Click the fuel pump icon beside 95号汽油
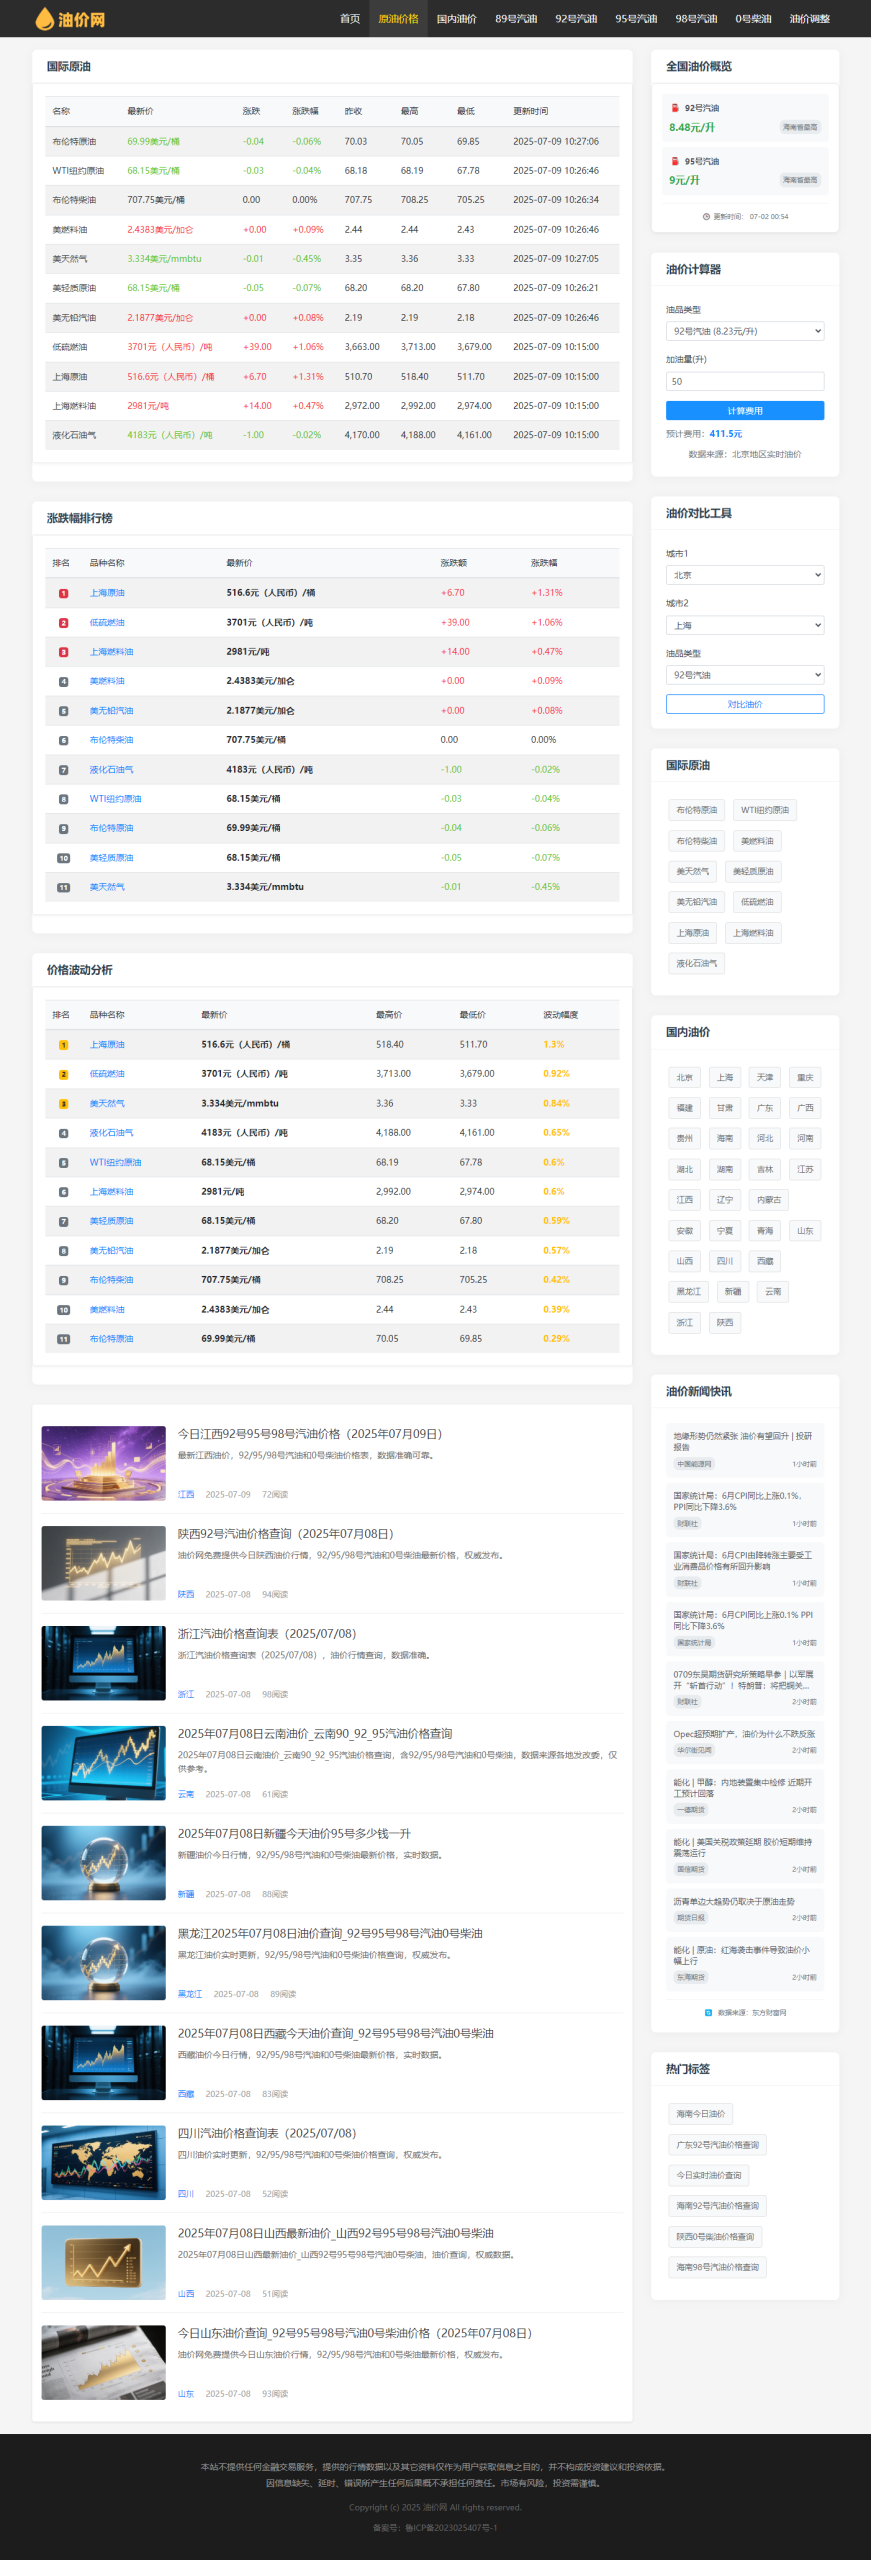 point(676,161)
